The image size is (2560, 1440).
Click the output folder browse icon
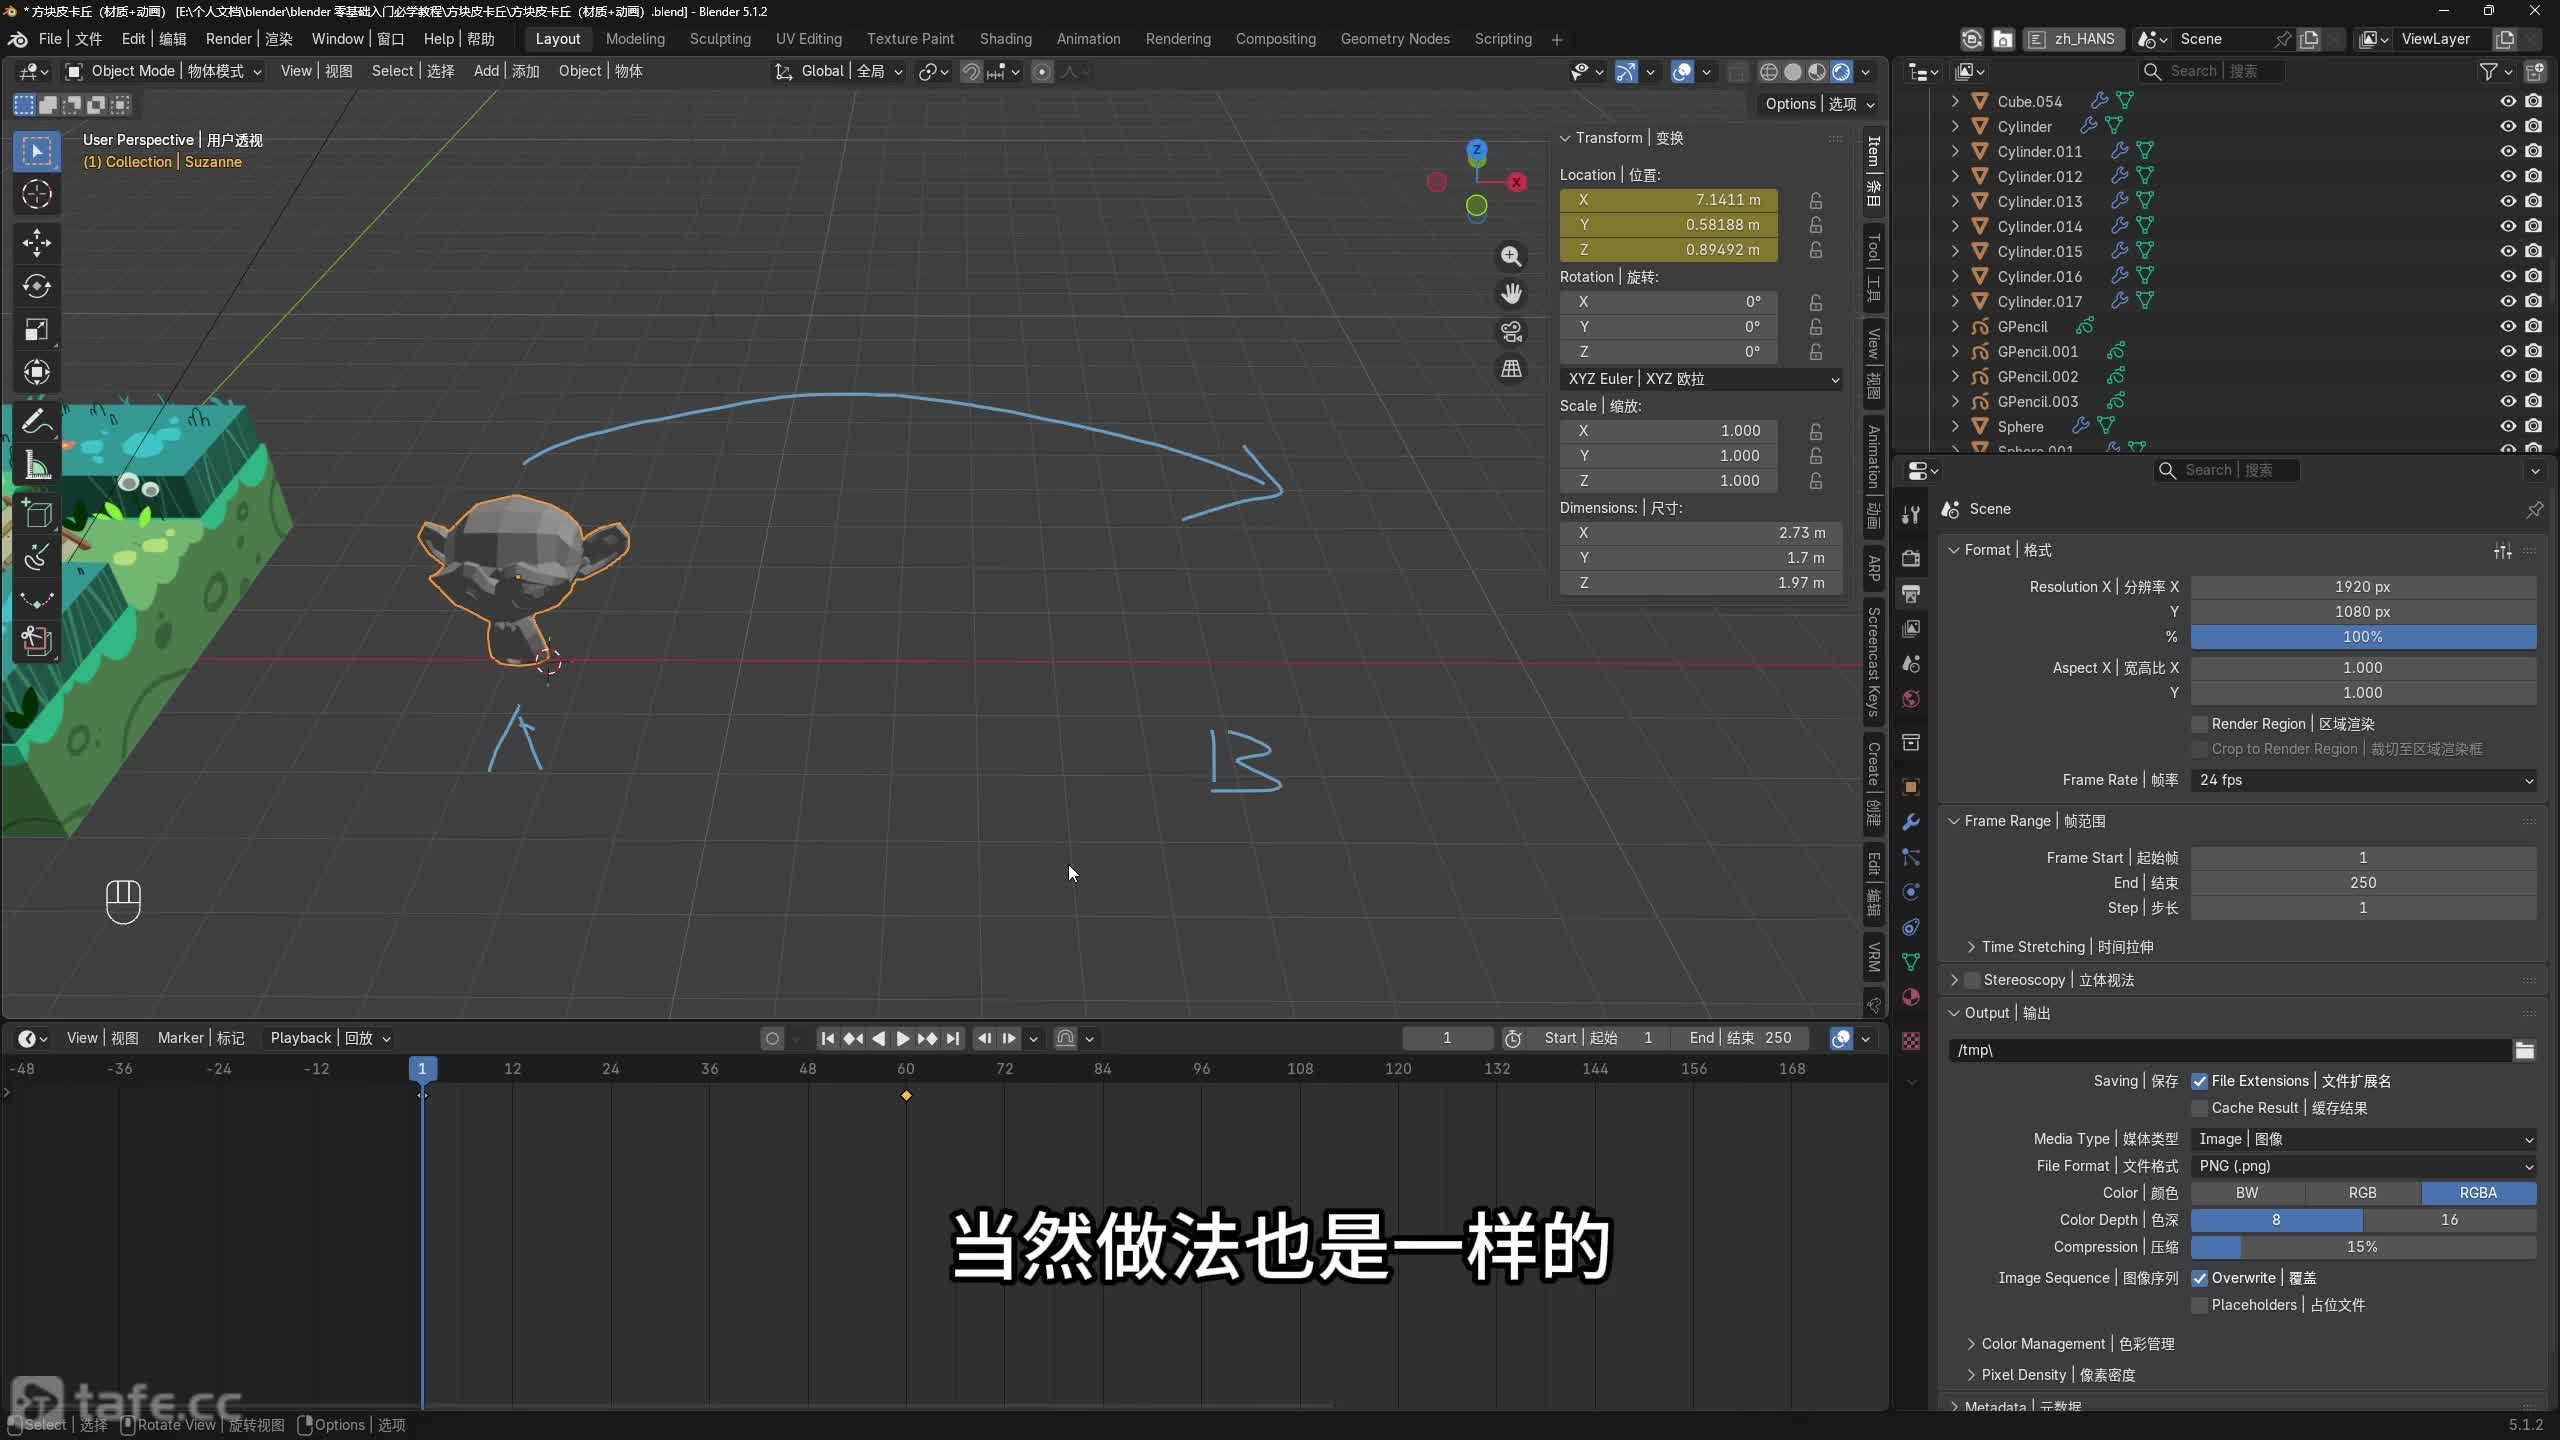click(2525, 1050)
